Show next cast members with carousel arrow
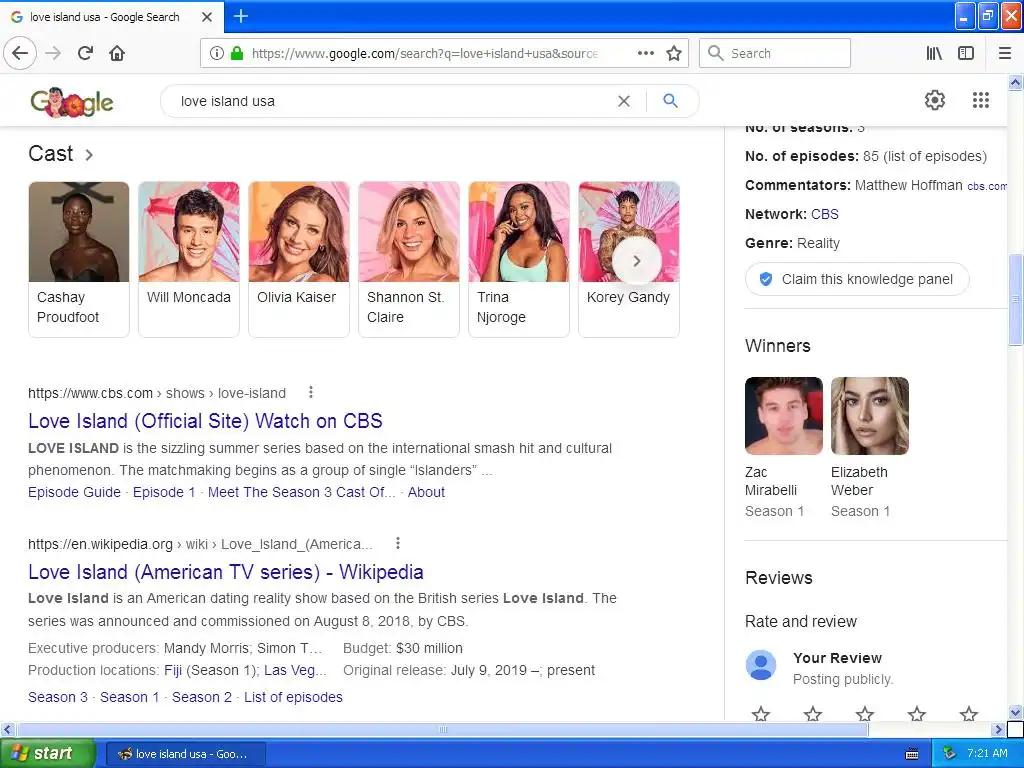1024x768 pixels. coord(637,261)
